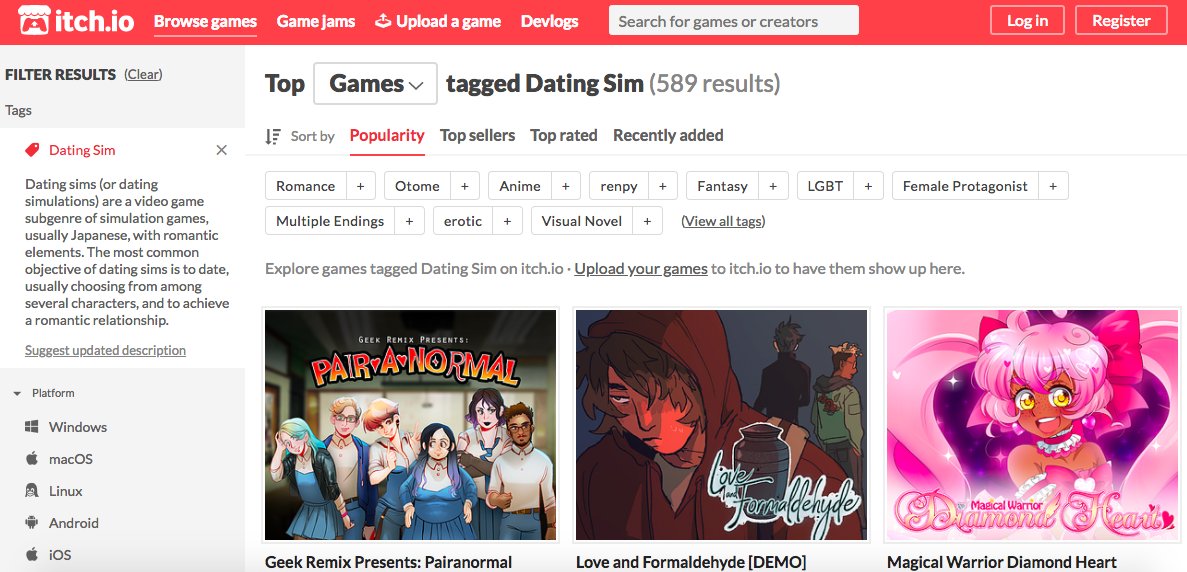Open the renpy tag
Screen dimensions: 1187x572
click(x=619, y=186)
